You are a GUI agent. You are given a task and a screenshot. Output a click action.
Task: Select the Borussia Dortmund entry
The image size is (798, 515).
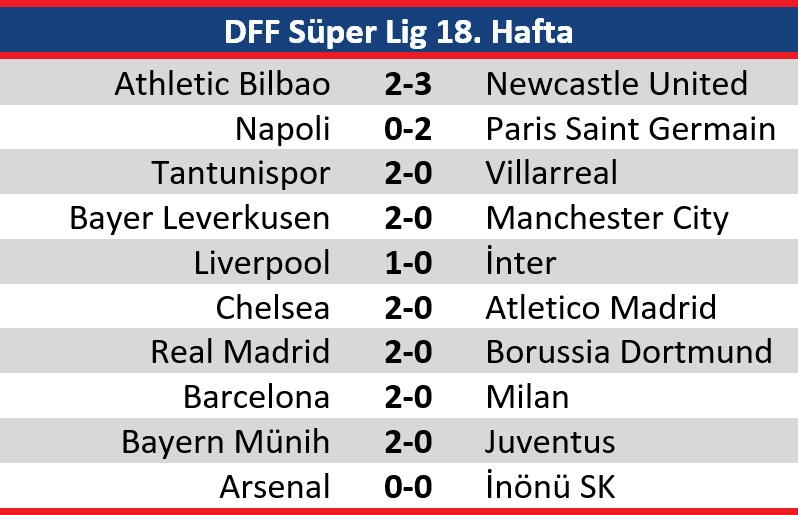pos(630,352)
